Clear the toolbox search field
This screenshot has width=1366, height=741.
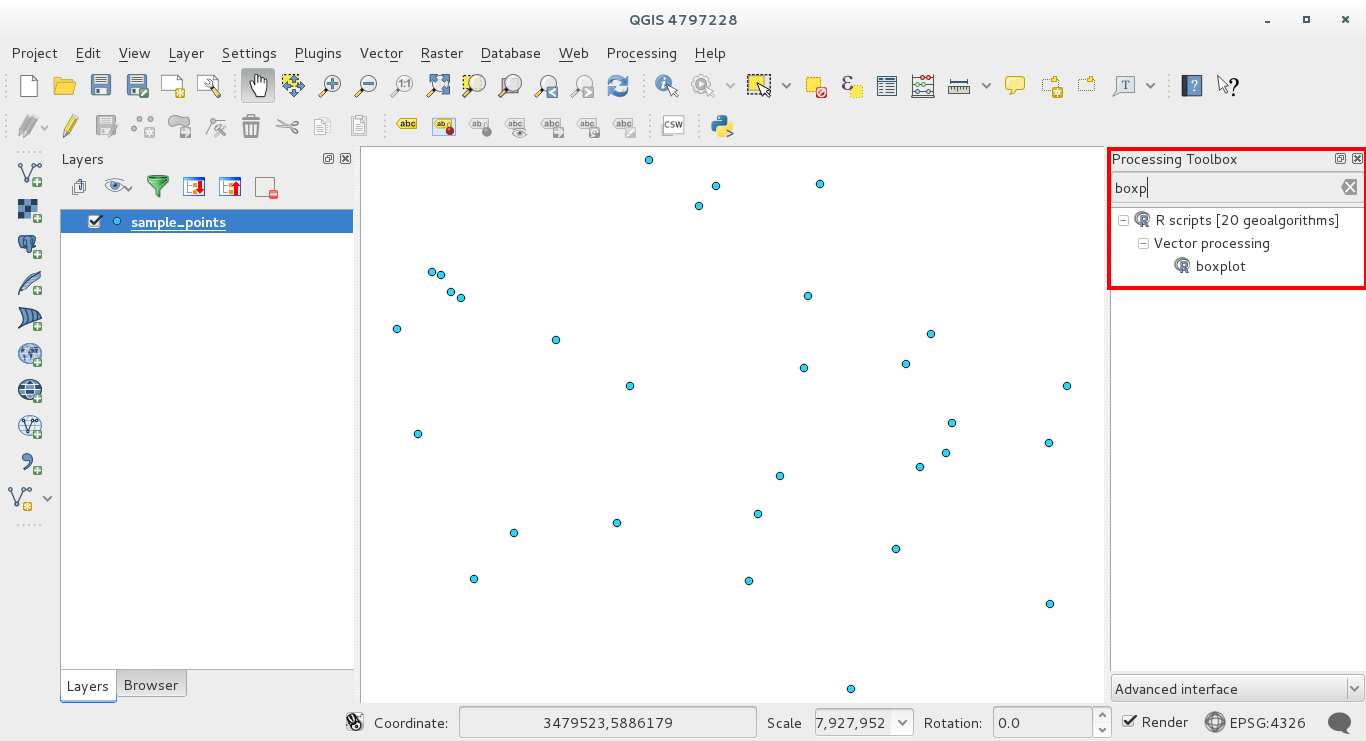(x=1349, y=187)
